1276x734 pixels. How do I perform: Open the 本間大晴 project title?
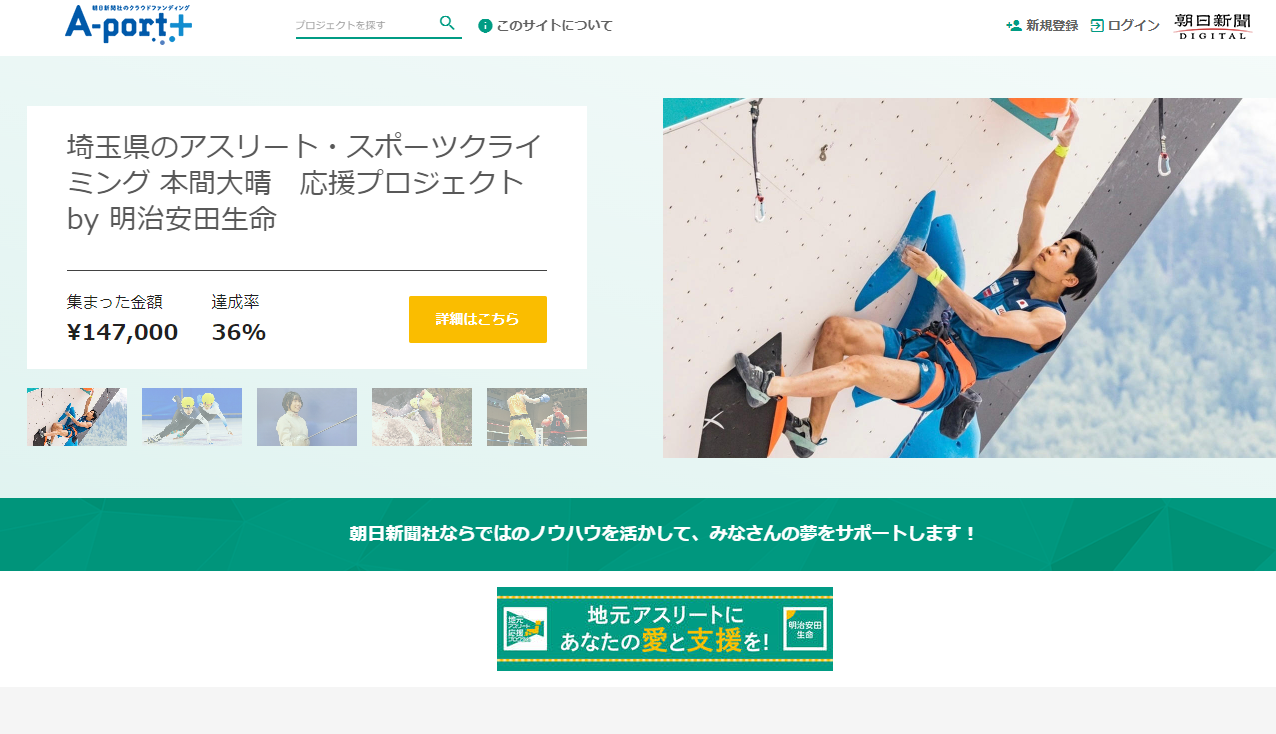click(x=305, y=183)
